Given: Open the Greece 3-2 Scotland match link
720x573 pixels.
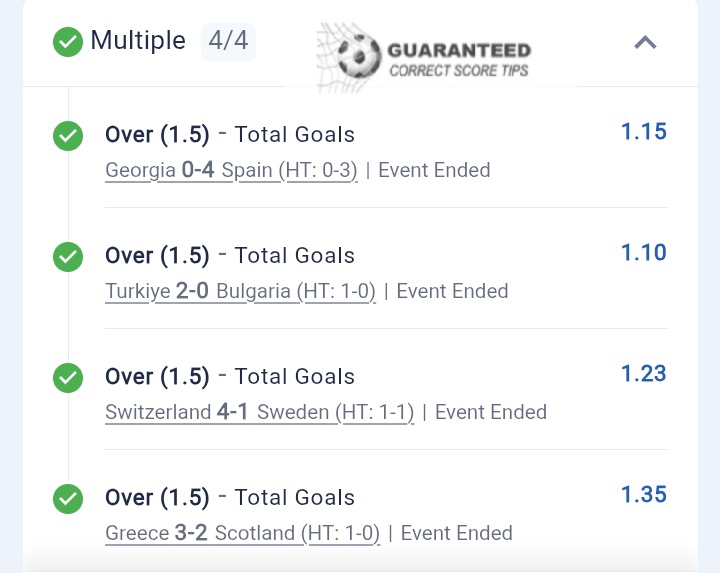Looking at the screenshot, I should [242, 533].
